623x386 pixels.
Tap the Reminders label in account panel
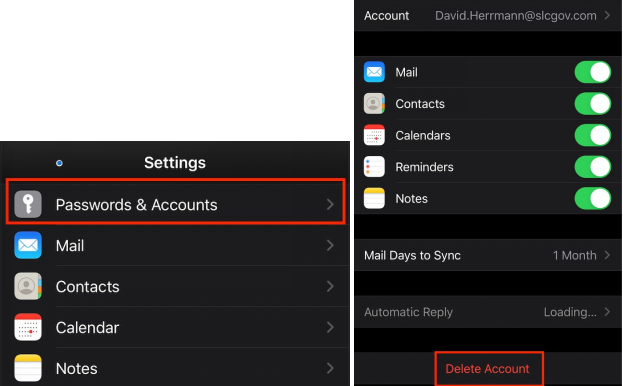coord(424,167)
